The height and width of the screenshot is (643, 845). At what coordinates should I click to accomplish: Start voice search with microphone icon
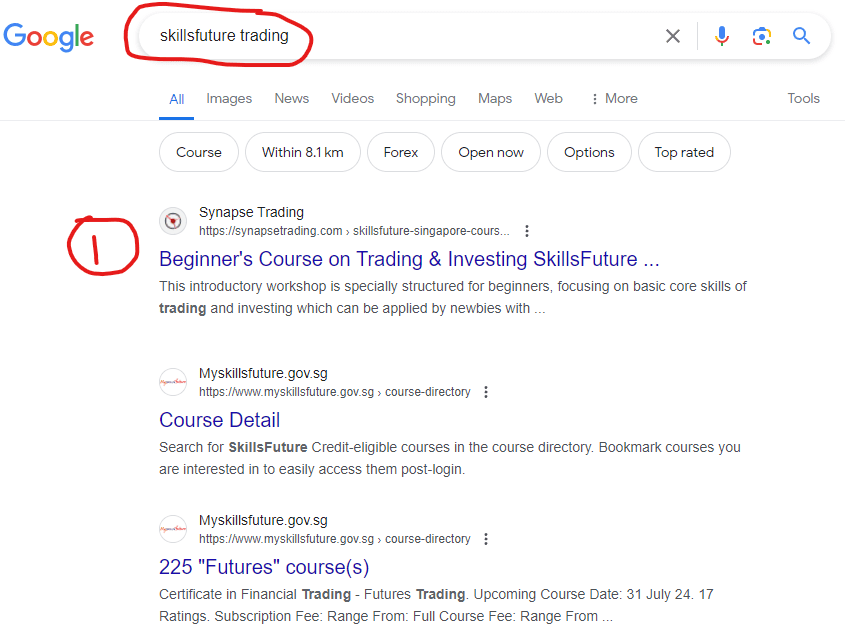coord(721,37)
